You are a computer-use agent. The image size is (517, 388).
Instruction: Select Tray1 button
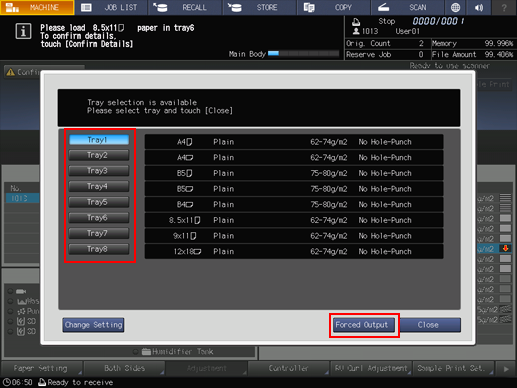pyautogui.click(x=99, y=140)
